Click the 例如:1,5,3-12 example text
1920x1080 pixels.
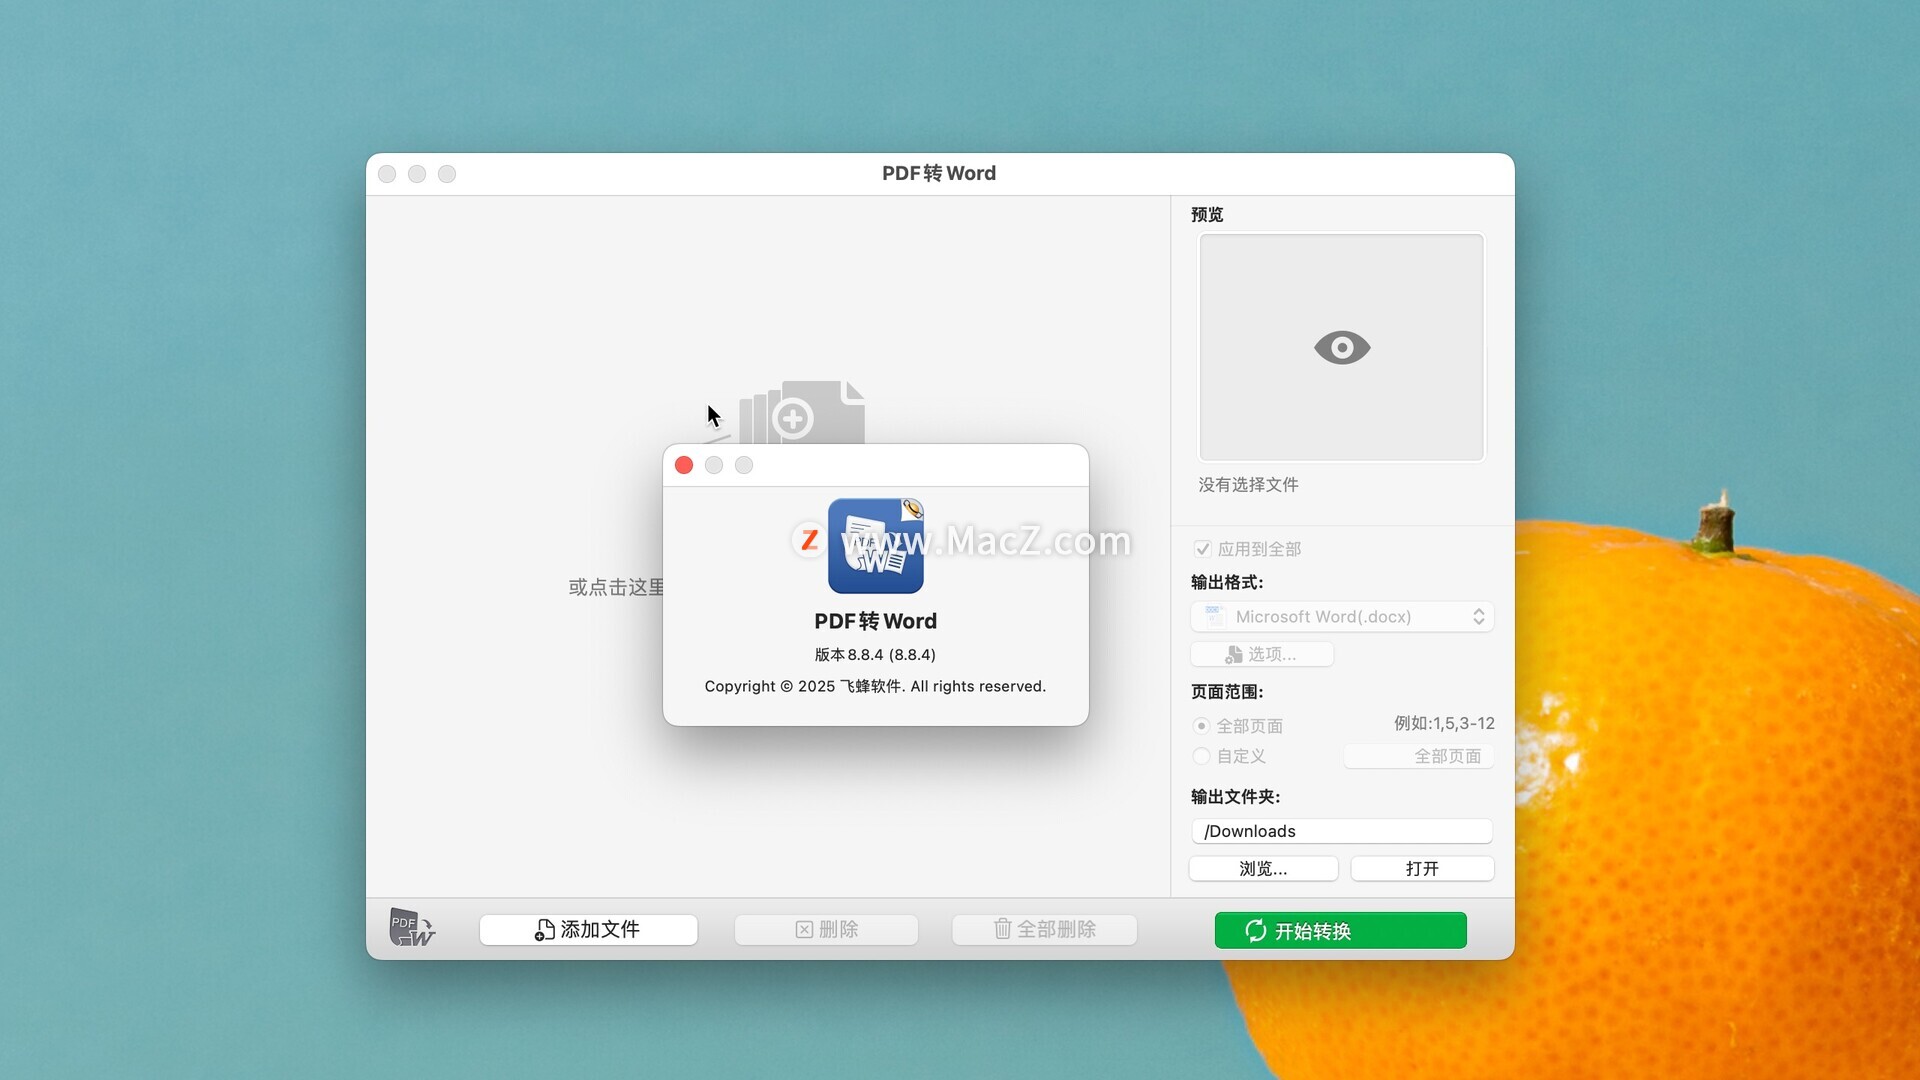click(1444, 724)
